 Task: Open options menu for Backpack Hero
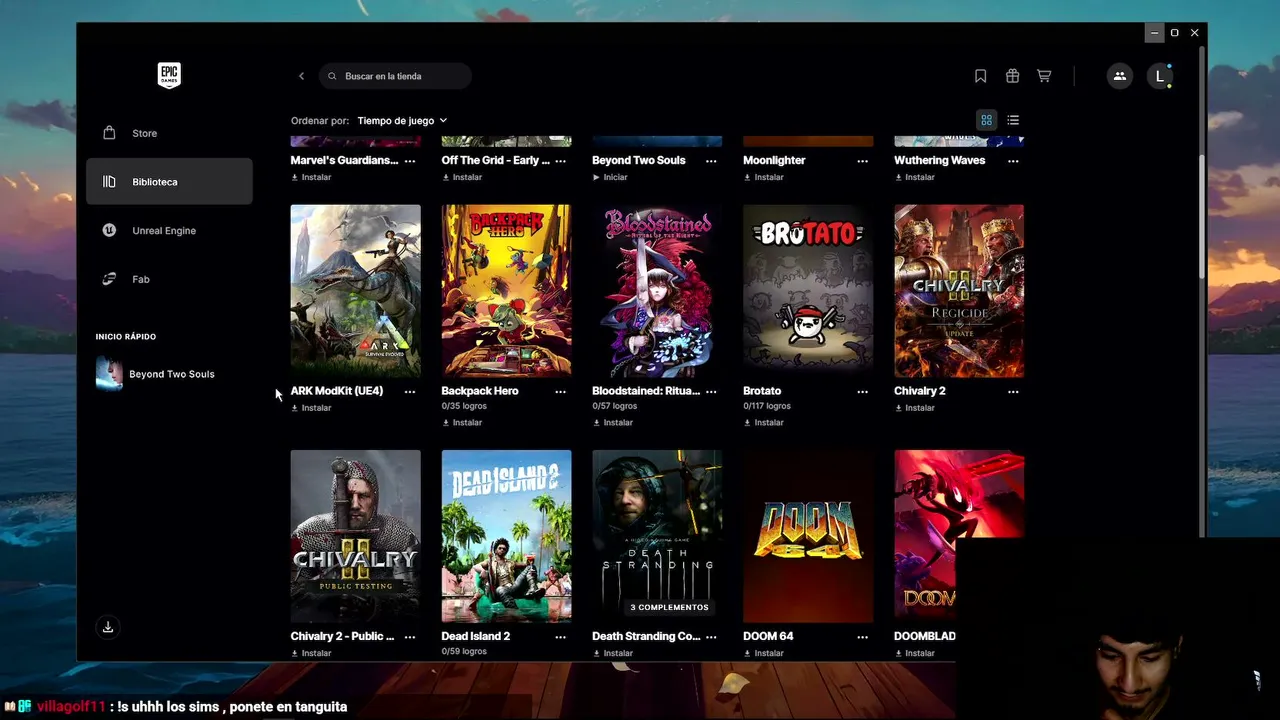560,391
